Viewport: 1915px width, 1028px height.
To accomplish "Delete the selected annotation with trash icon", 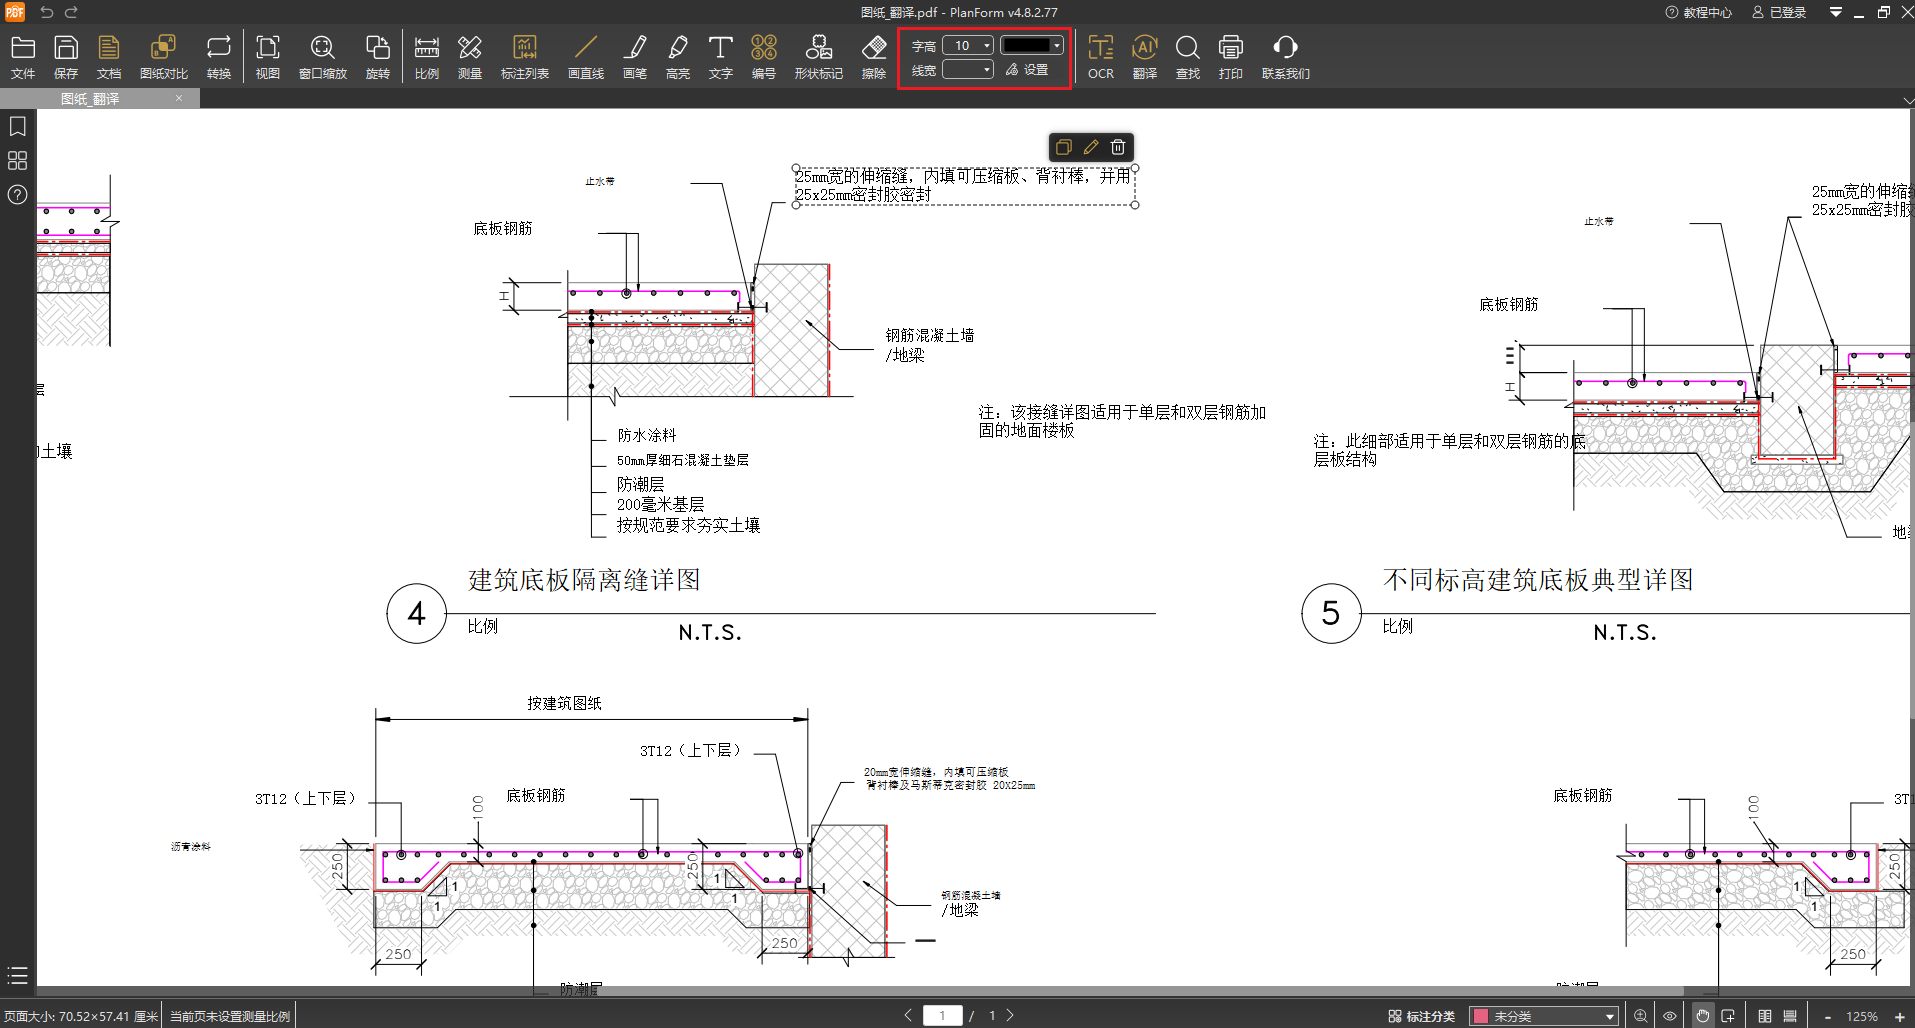I will click(1118, 147).
